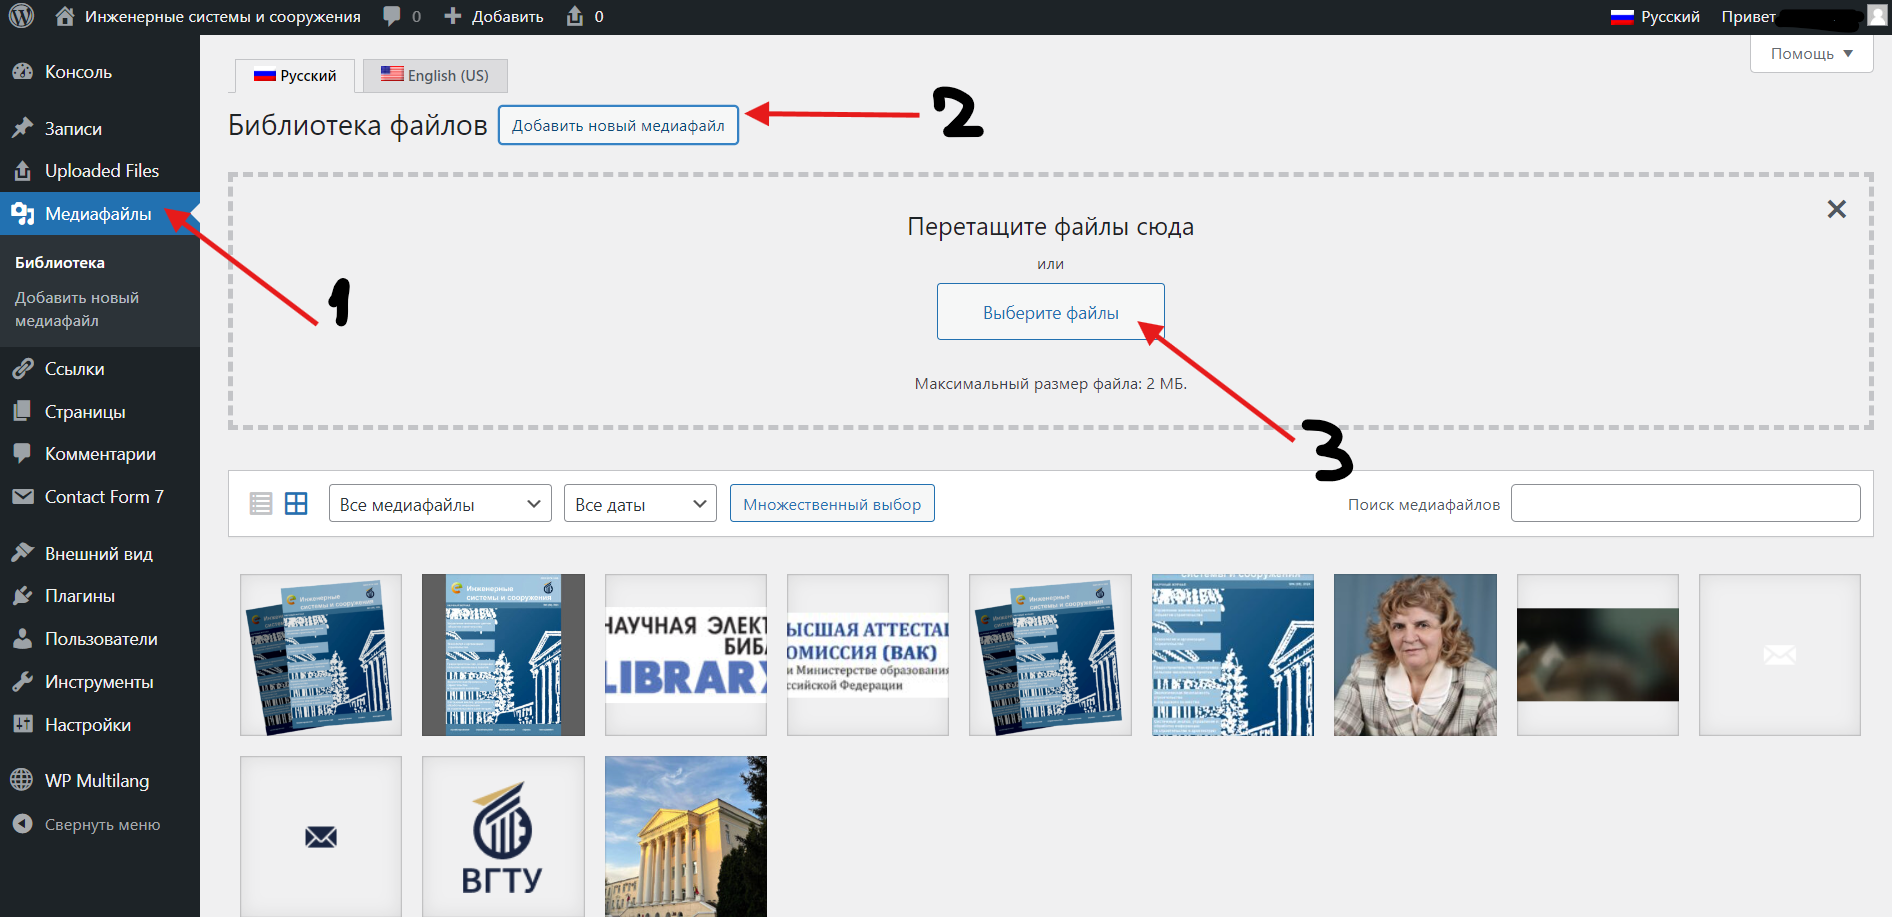Image resolution: width=1892 pixels, height=917 pixels.
Task: Expand the 'Все даты' date filter
Action: [x=640, y=504]
